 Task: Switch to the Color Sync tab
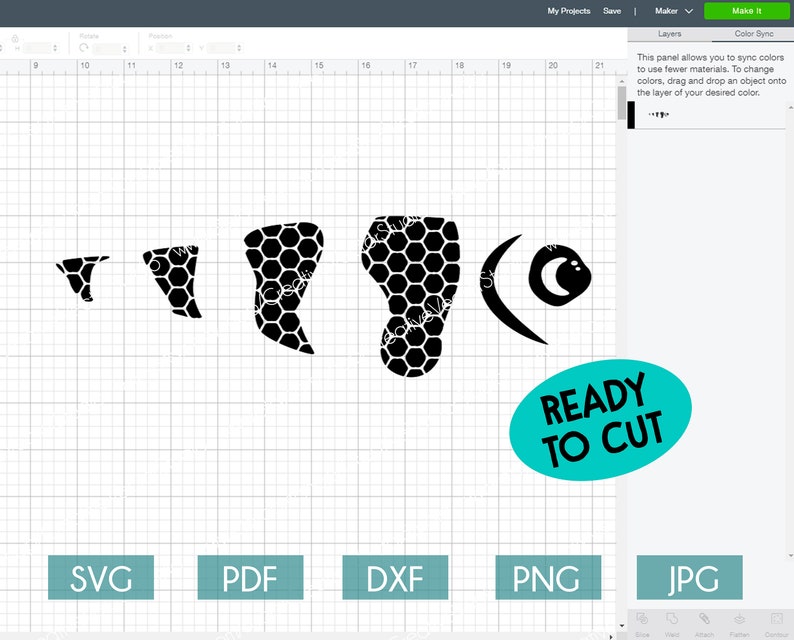(753, 34)
